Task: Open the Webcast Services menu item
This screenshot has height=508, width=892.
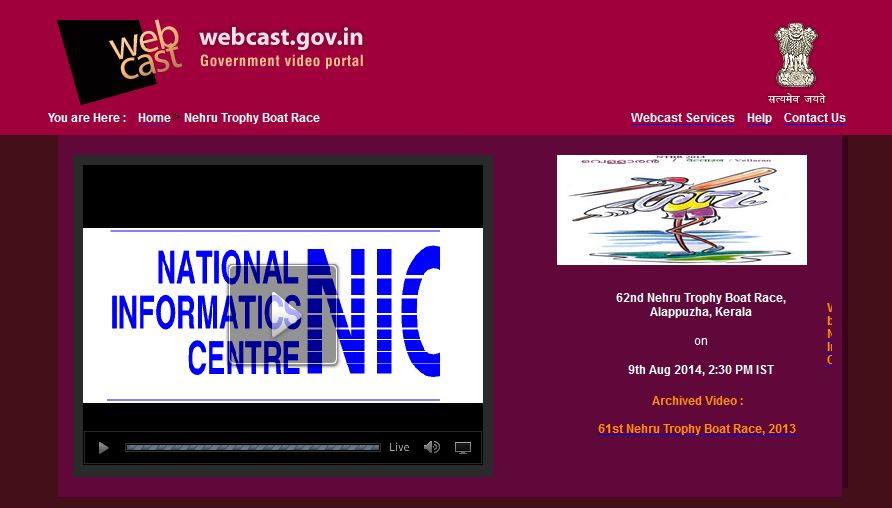Action: coord(682,118)
